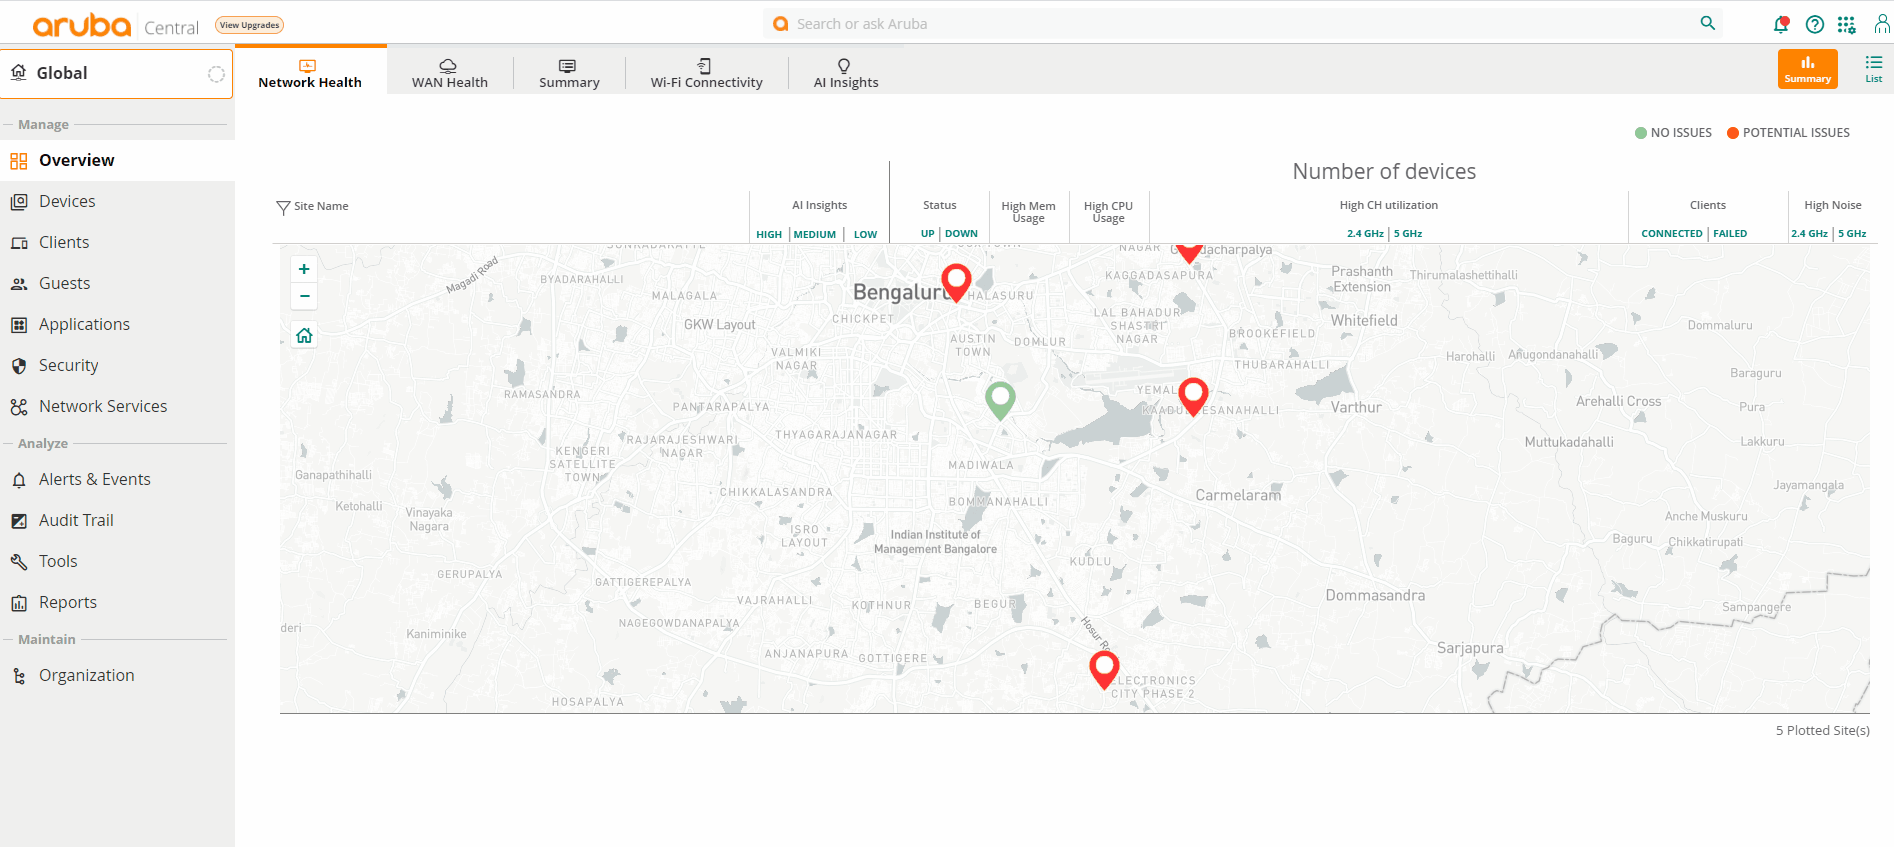Image resolution: width=1894 pixels, height=847 pixels.
Task: Click the green no-issues site map marker
Action: [1000, 398]
